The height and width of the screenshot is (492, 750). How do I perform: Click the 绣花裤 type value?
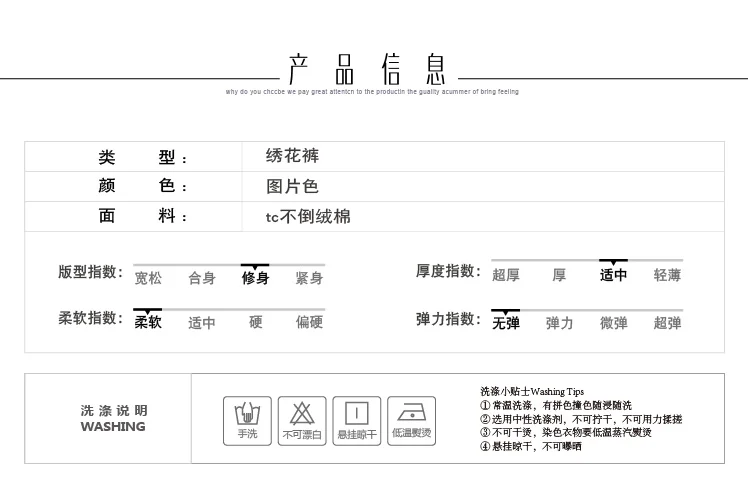click(x=292, y=156)
